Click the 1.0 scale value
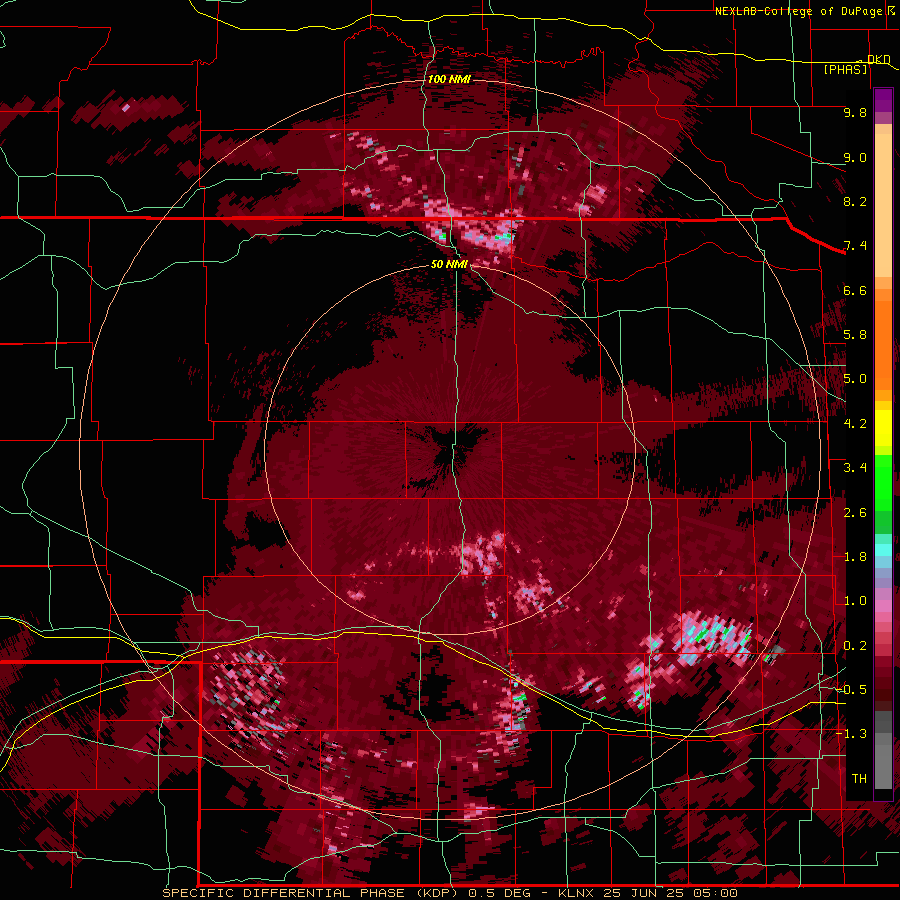900x900 pixels. point(855,601)
